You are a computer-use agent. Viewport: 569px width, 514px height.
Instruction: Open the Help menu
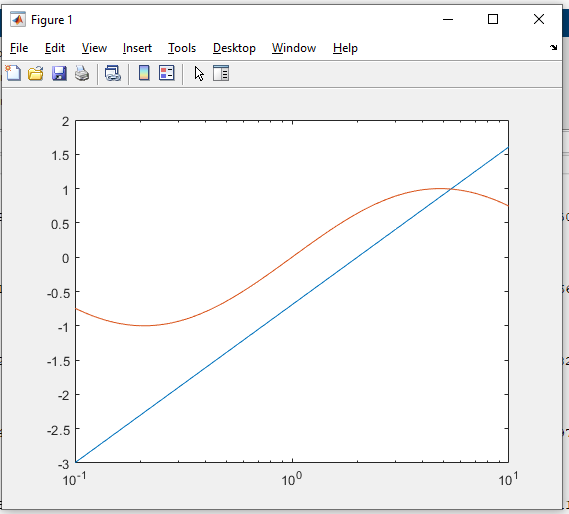click(x=345, y=48)
